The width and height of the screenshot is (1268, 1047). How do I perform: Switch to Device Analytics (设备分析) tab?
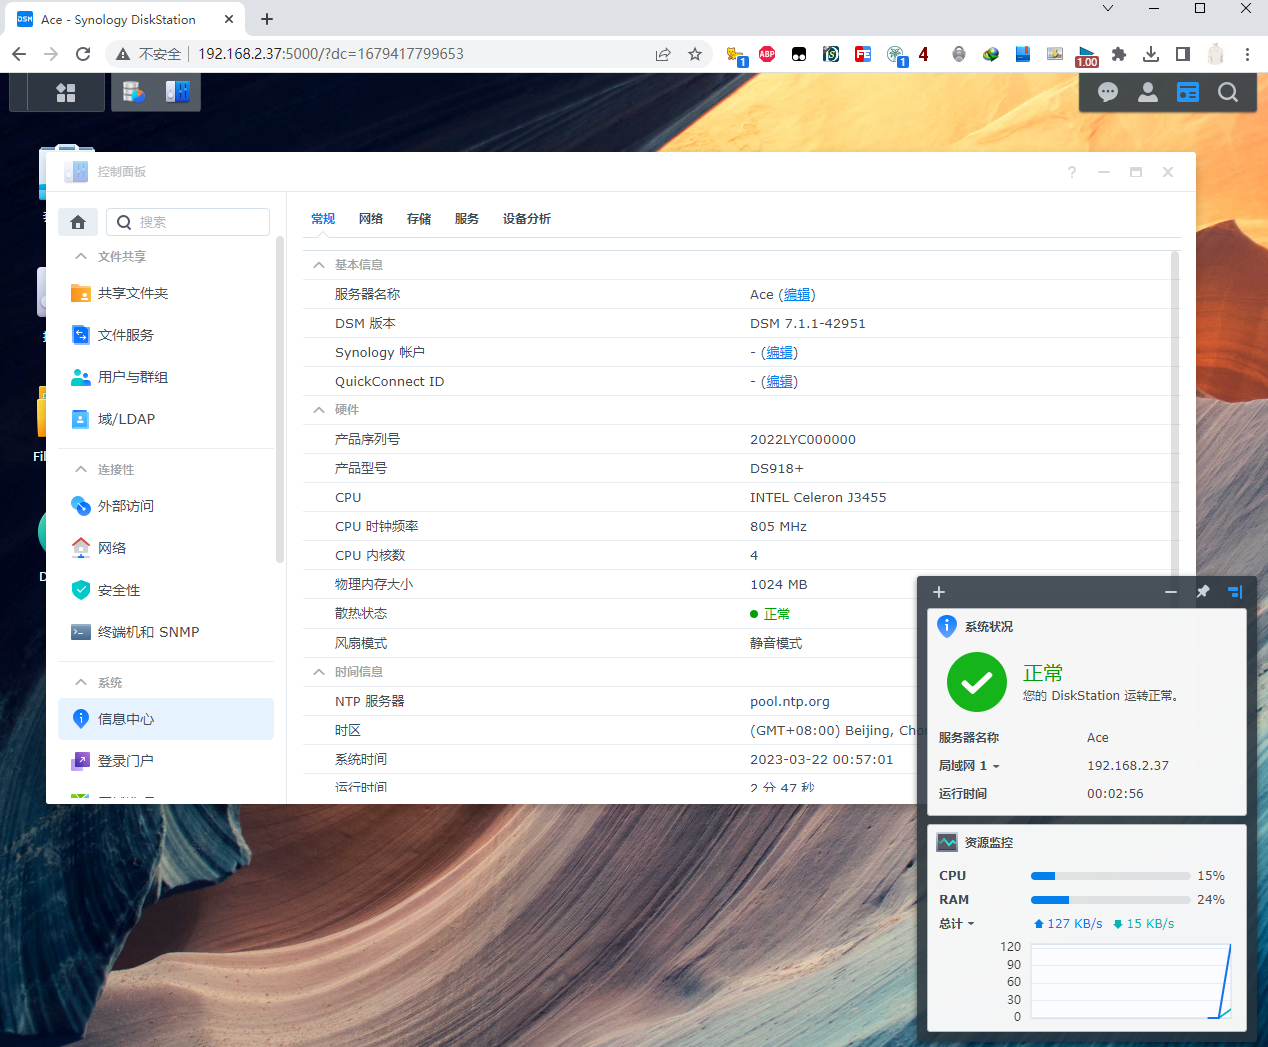tap(527, 218)
